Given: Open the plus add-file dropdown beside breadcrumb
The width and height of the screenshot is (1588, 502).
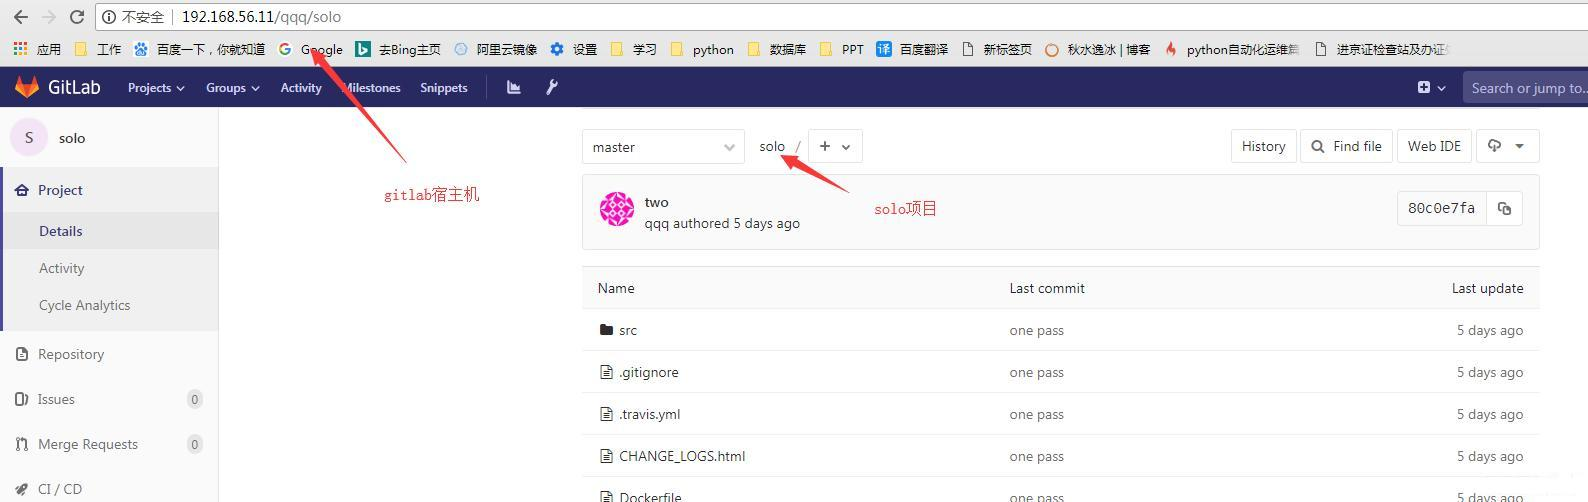Looking at the screenshot, I should click(x=835, y=146).
